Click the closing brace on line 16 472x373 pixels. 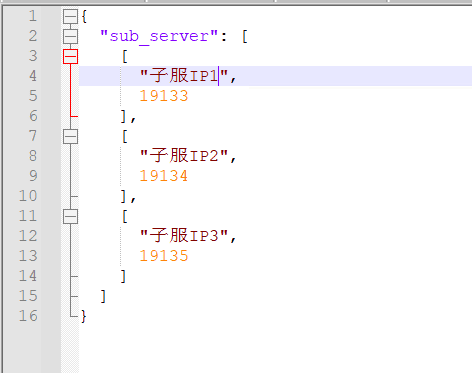coord(84,316)
